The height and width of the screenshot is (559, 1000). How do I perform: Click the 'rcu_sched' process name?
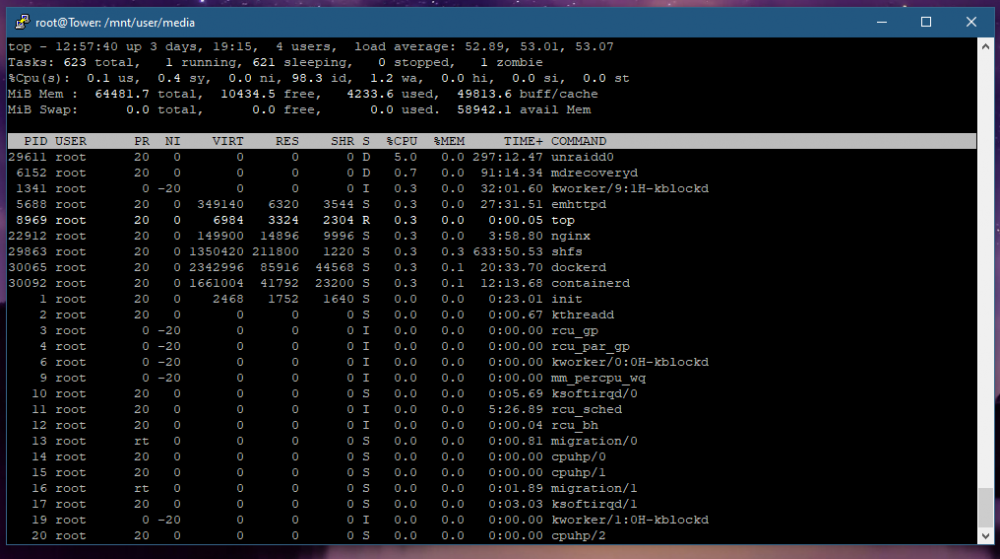point(587,410)
